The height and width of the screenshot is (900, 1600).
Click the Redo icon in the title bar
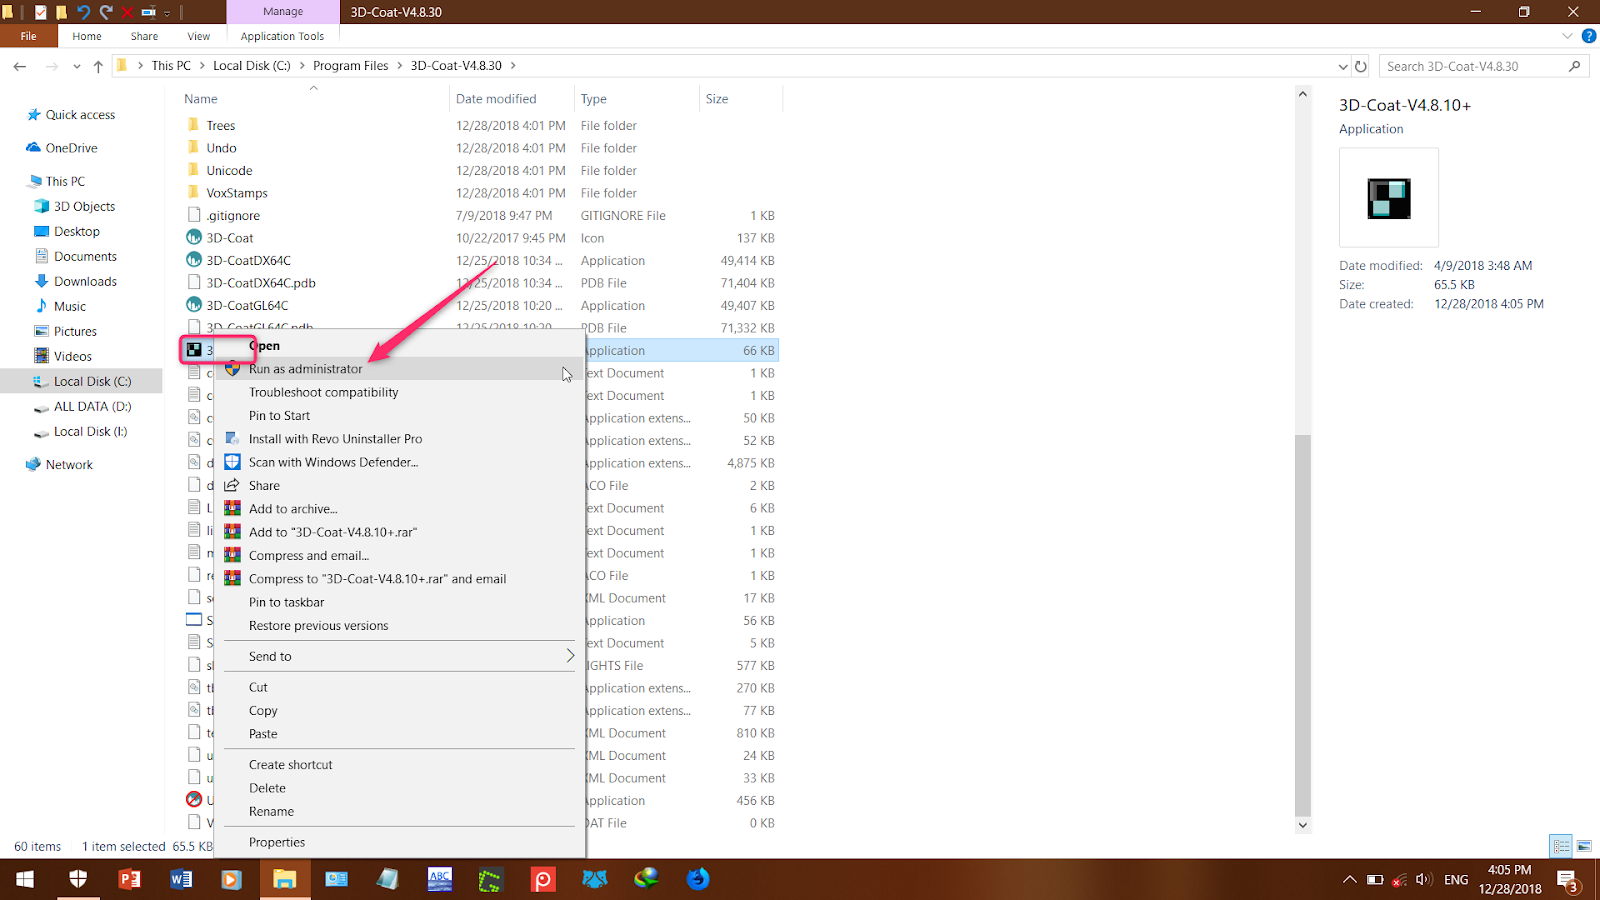[x=105, y=12]
